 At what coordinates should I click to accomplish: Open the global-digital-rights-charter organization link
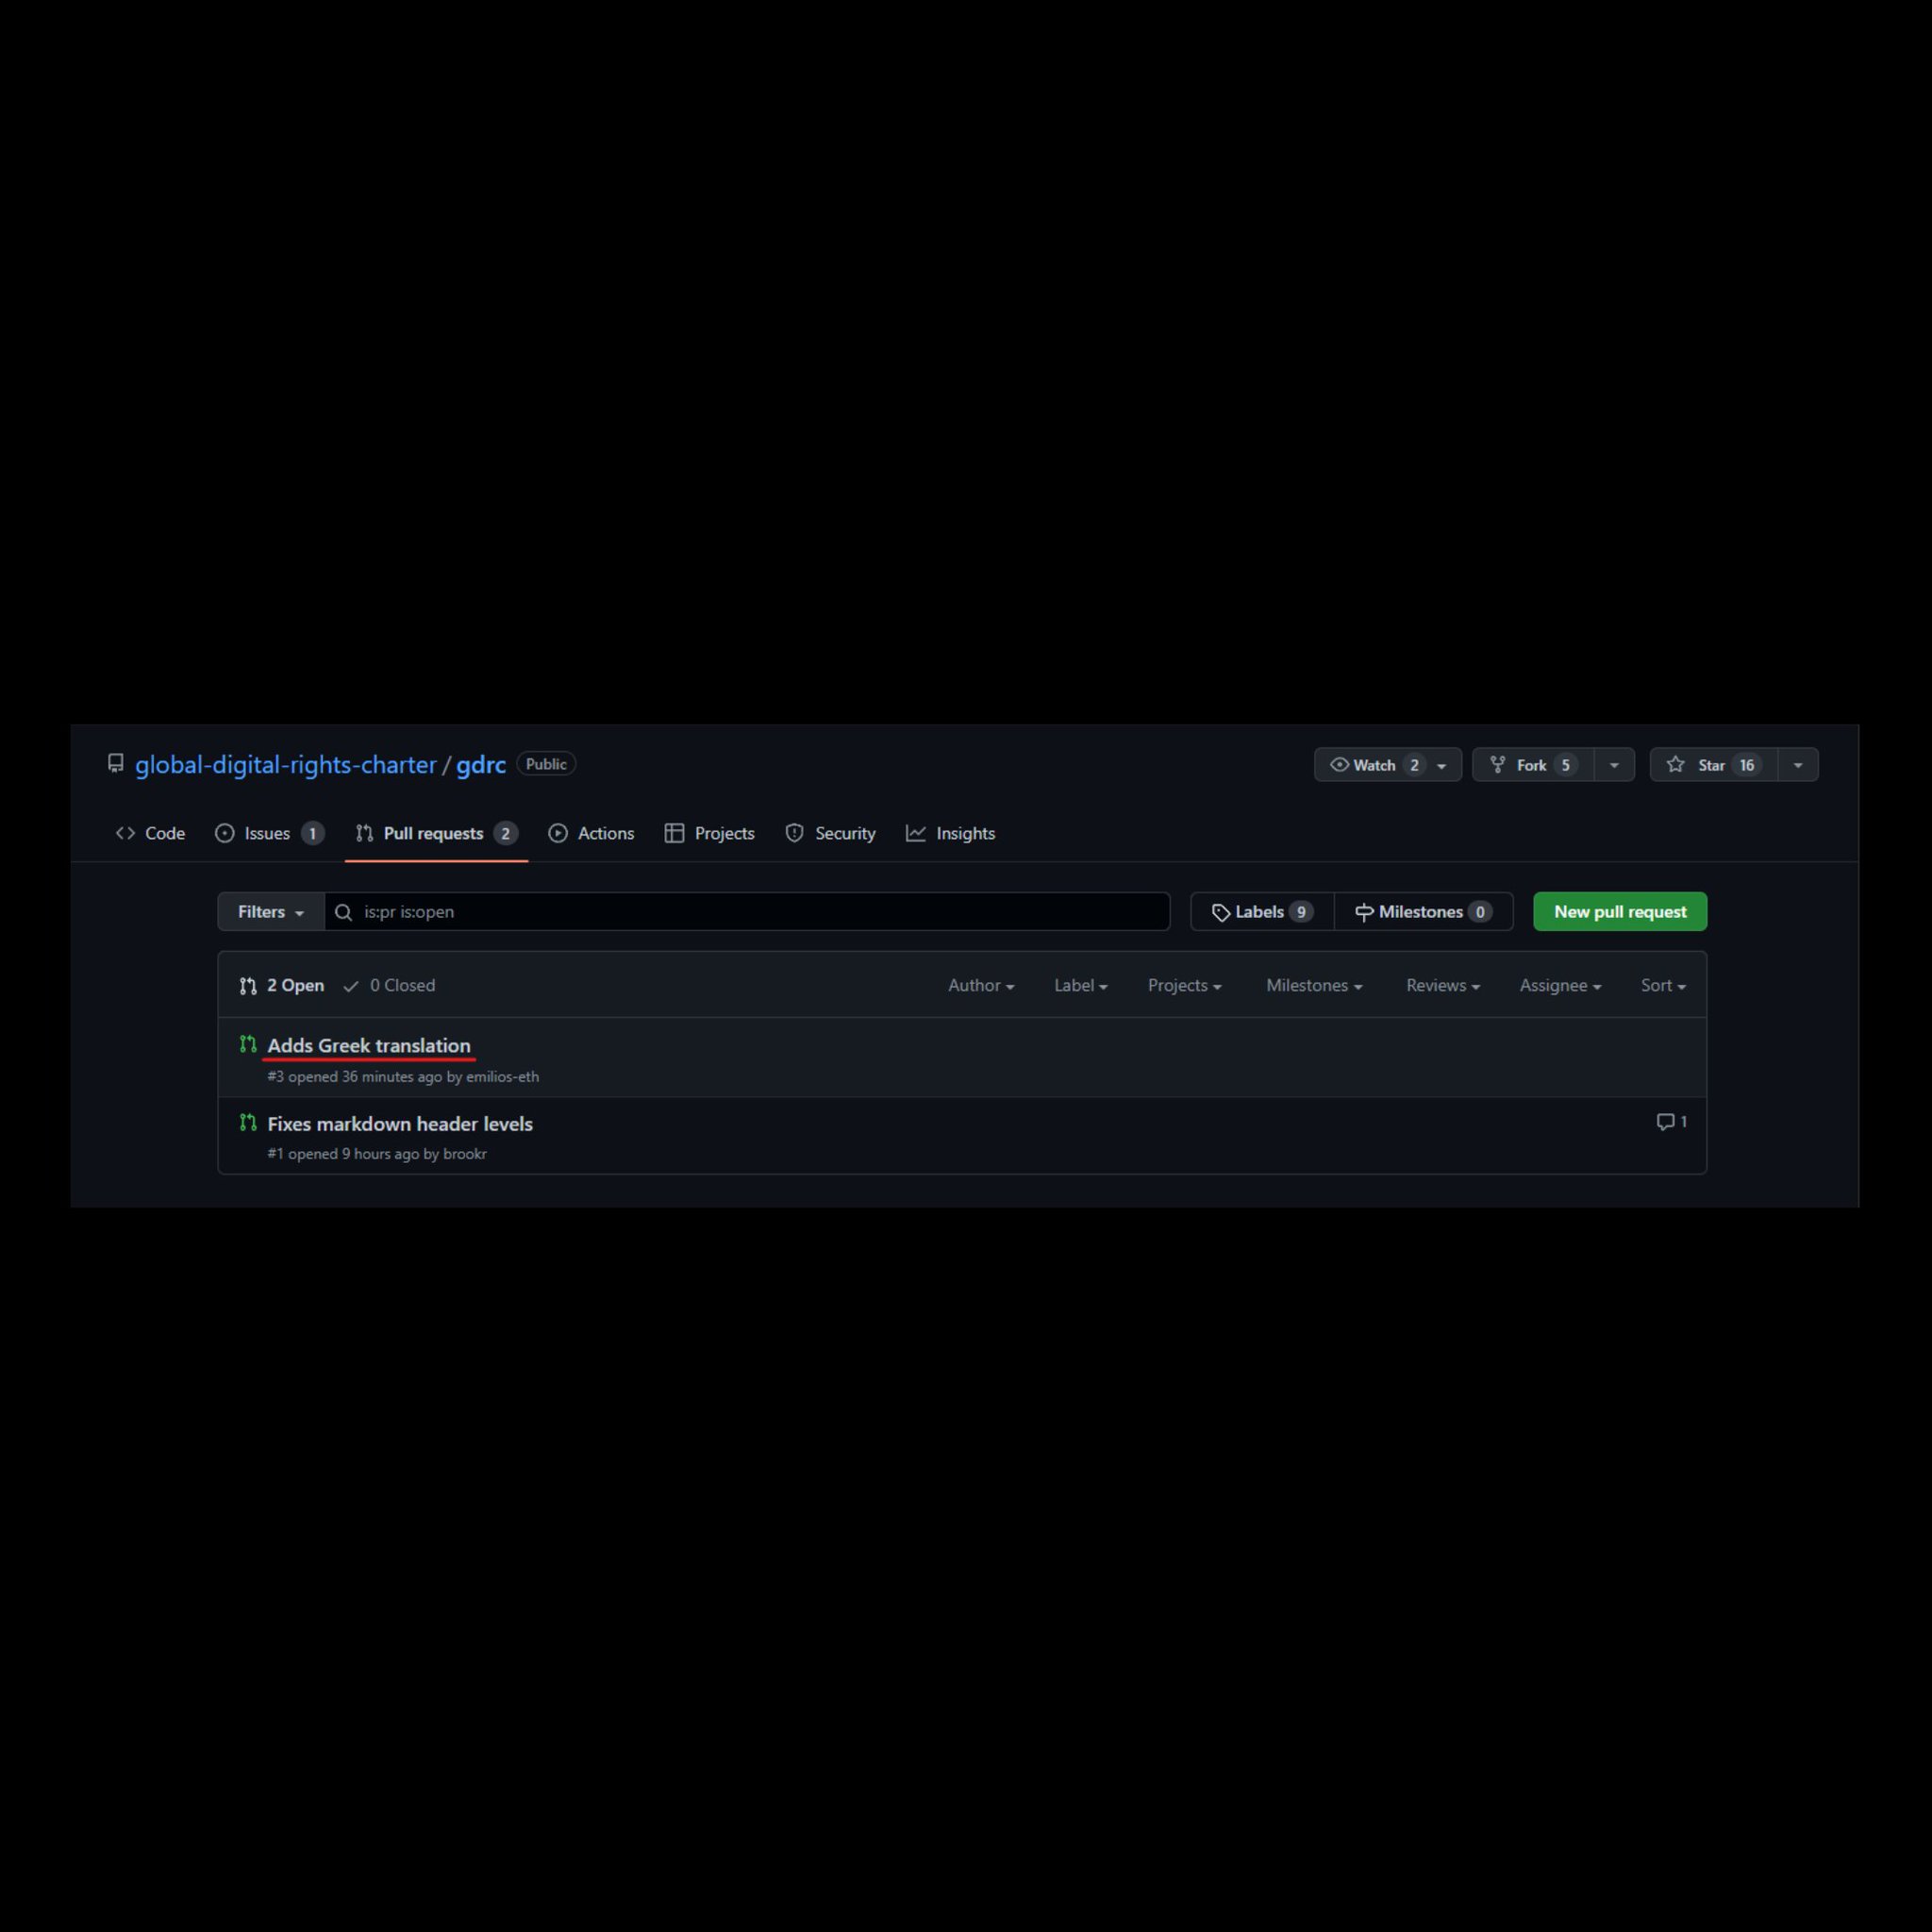pyautogui.click(x=286, y=765)
